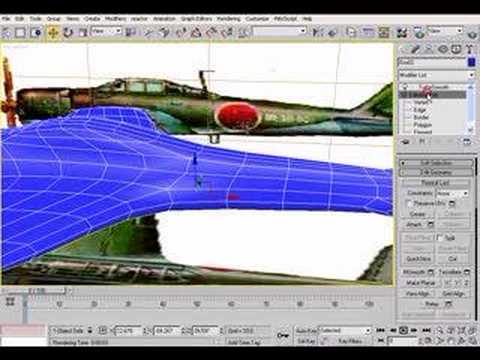
Task: Collapse the Soft Selection rollout
Action: pyautogui.click(x=436, y=163)
